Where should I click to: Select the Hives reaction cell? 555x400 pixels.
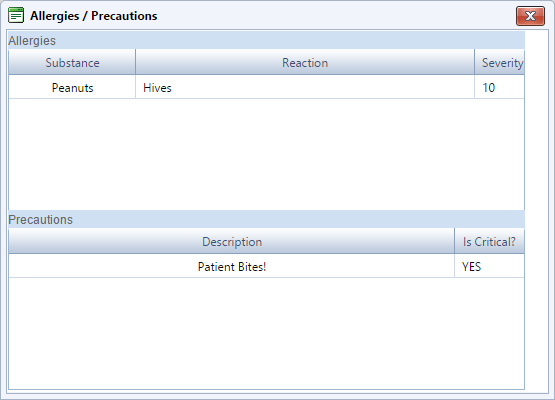pos(305,87)
